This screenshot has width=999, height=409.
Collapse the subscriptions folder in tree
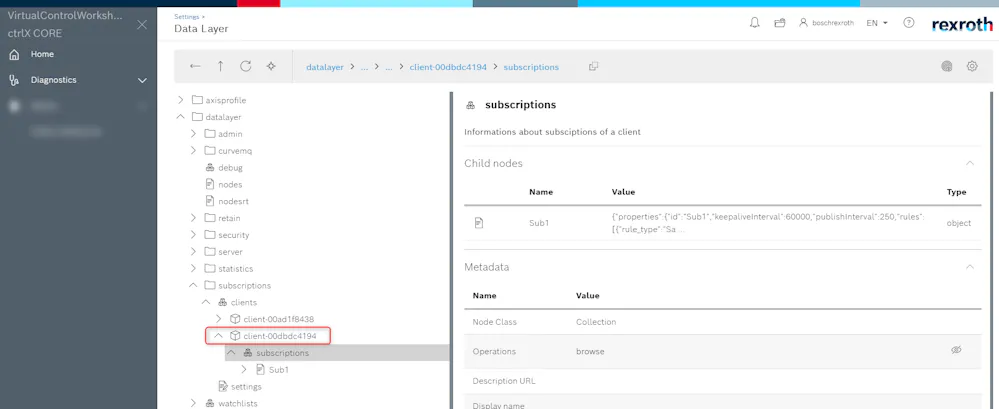click(x=193, y=285)
